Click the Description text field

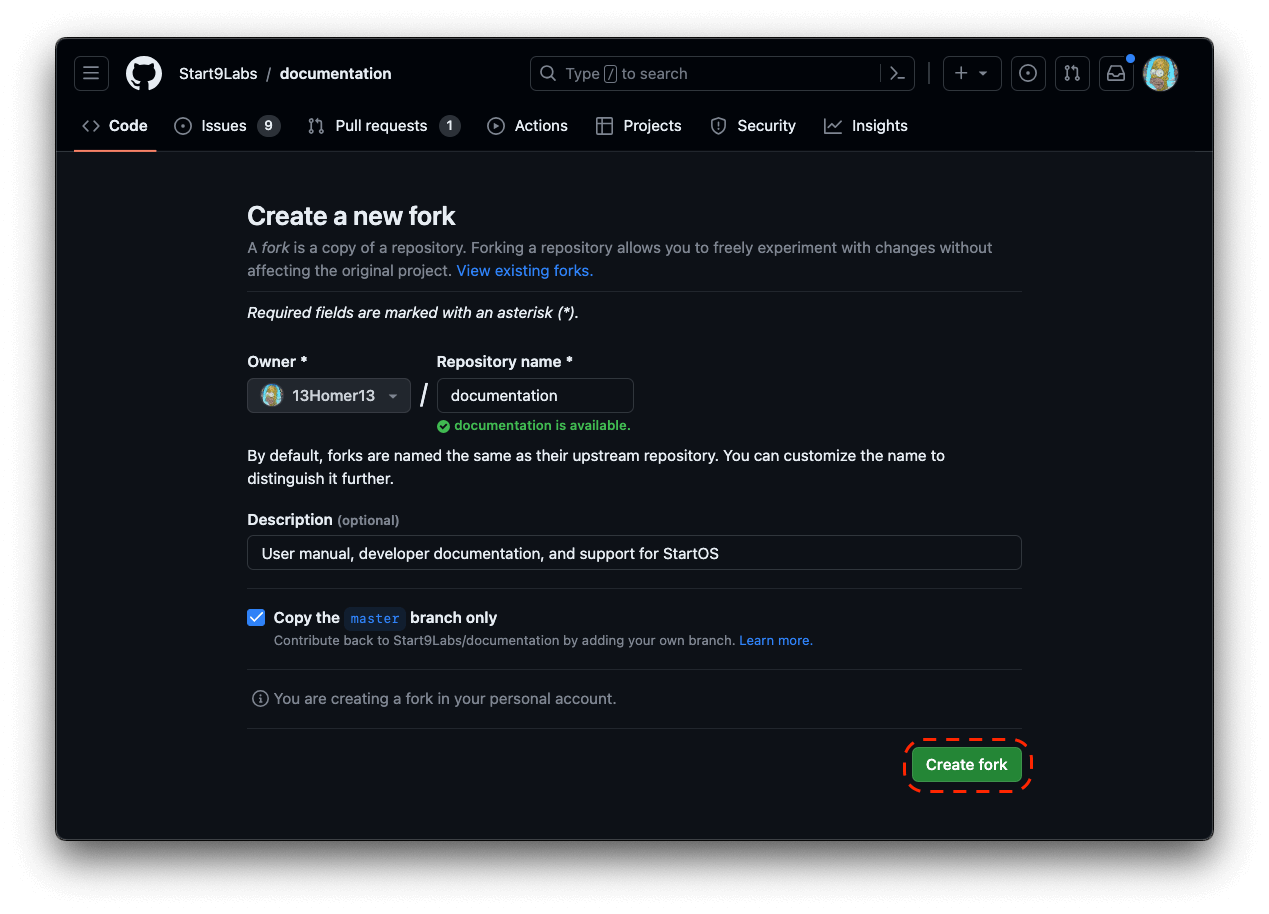634,553
